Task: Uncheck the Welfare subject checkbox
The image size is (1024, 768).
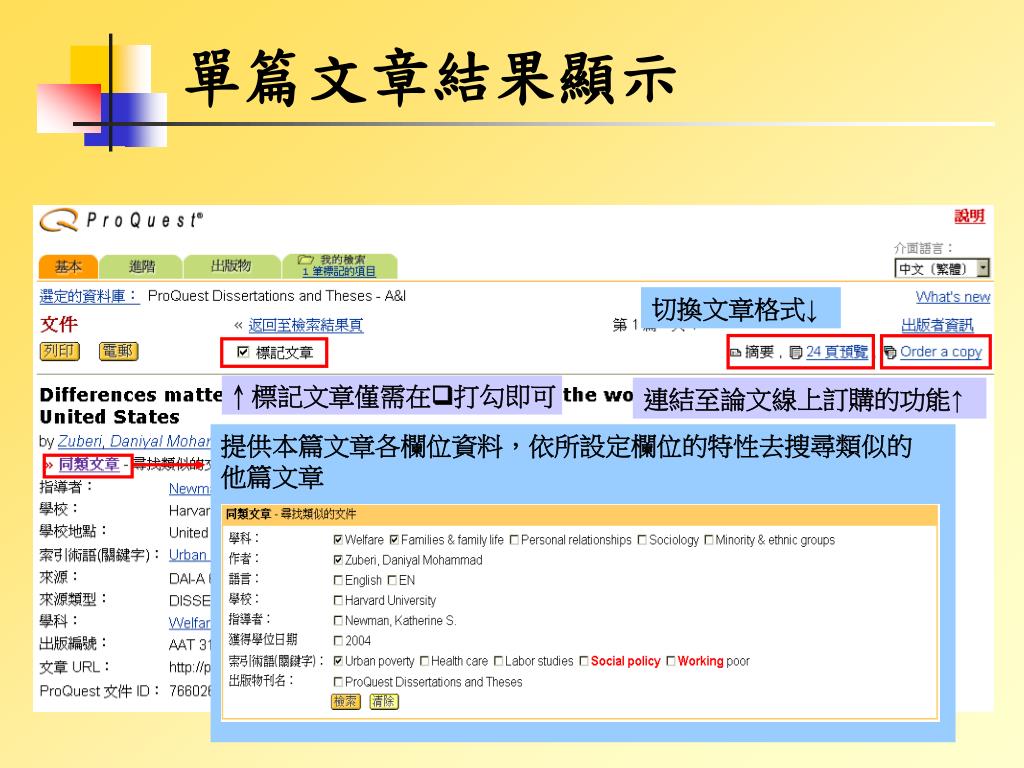Action: click(338, 540)
